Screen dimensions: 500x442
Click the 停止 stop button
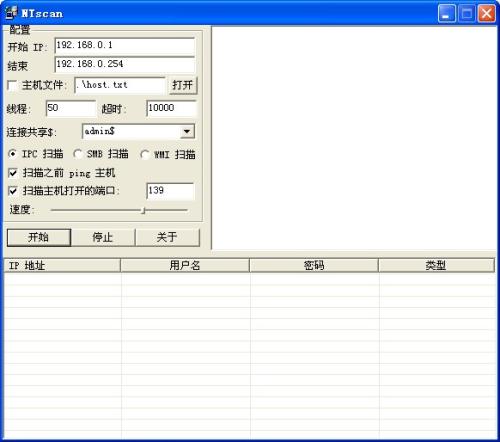coord(103,237)
